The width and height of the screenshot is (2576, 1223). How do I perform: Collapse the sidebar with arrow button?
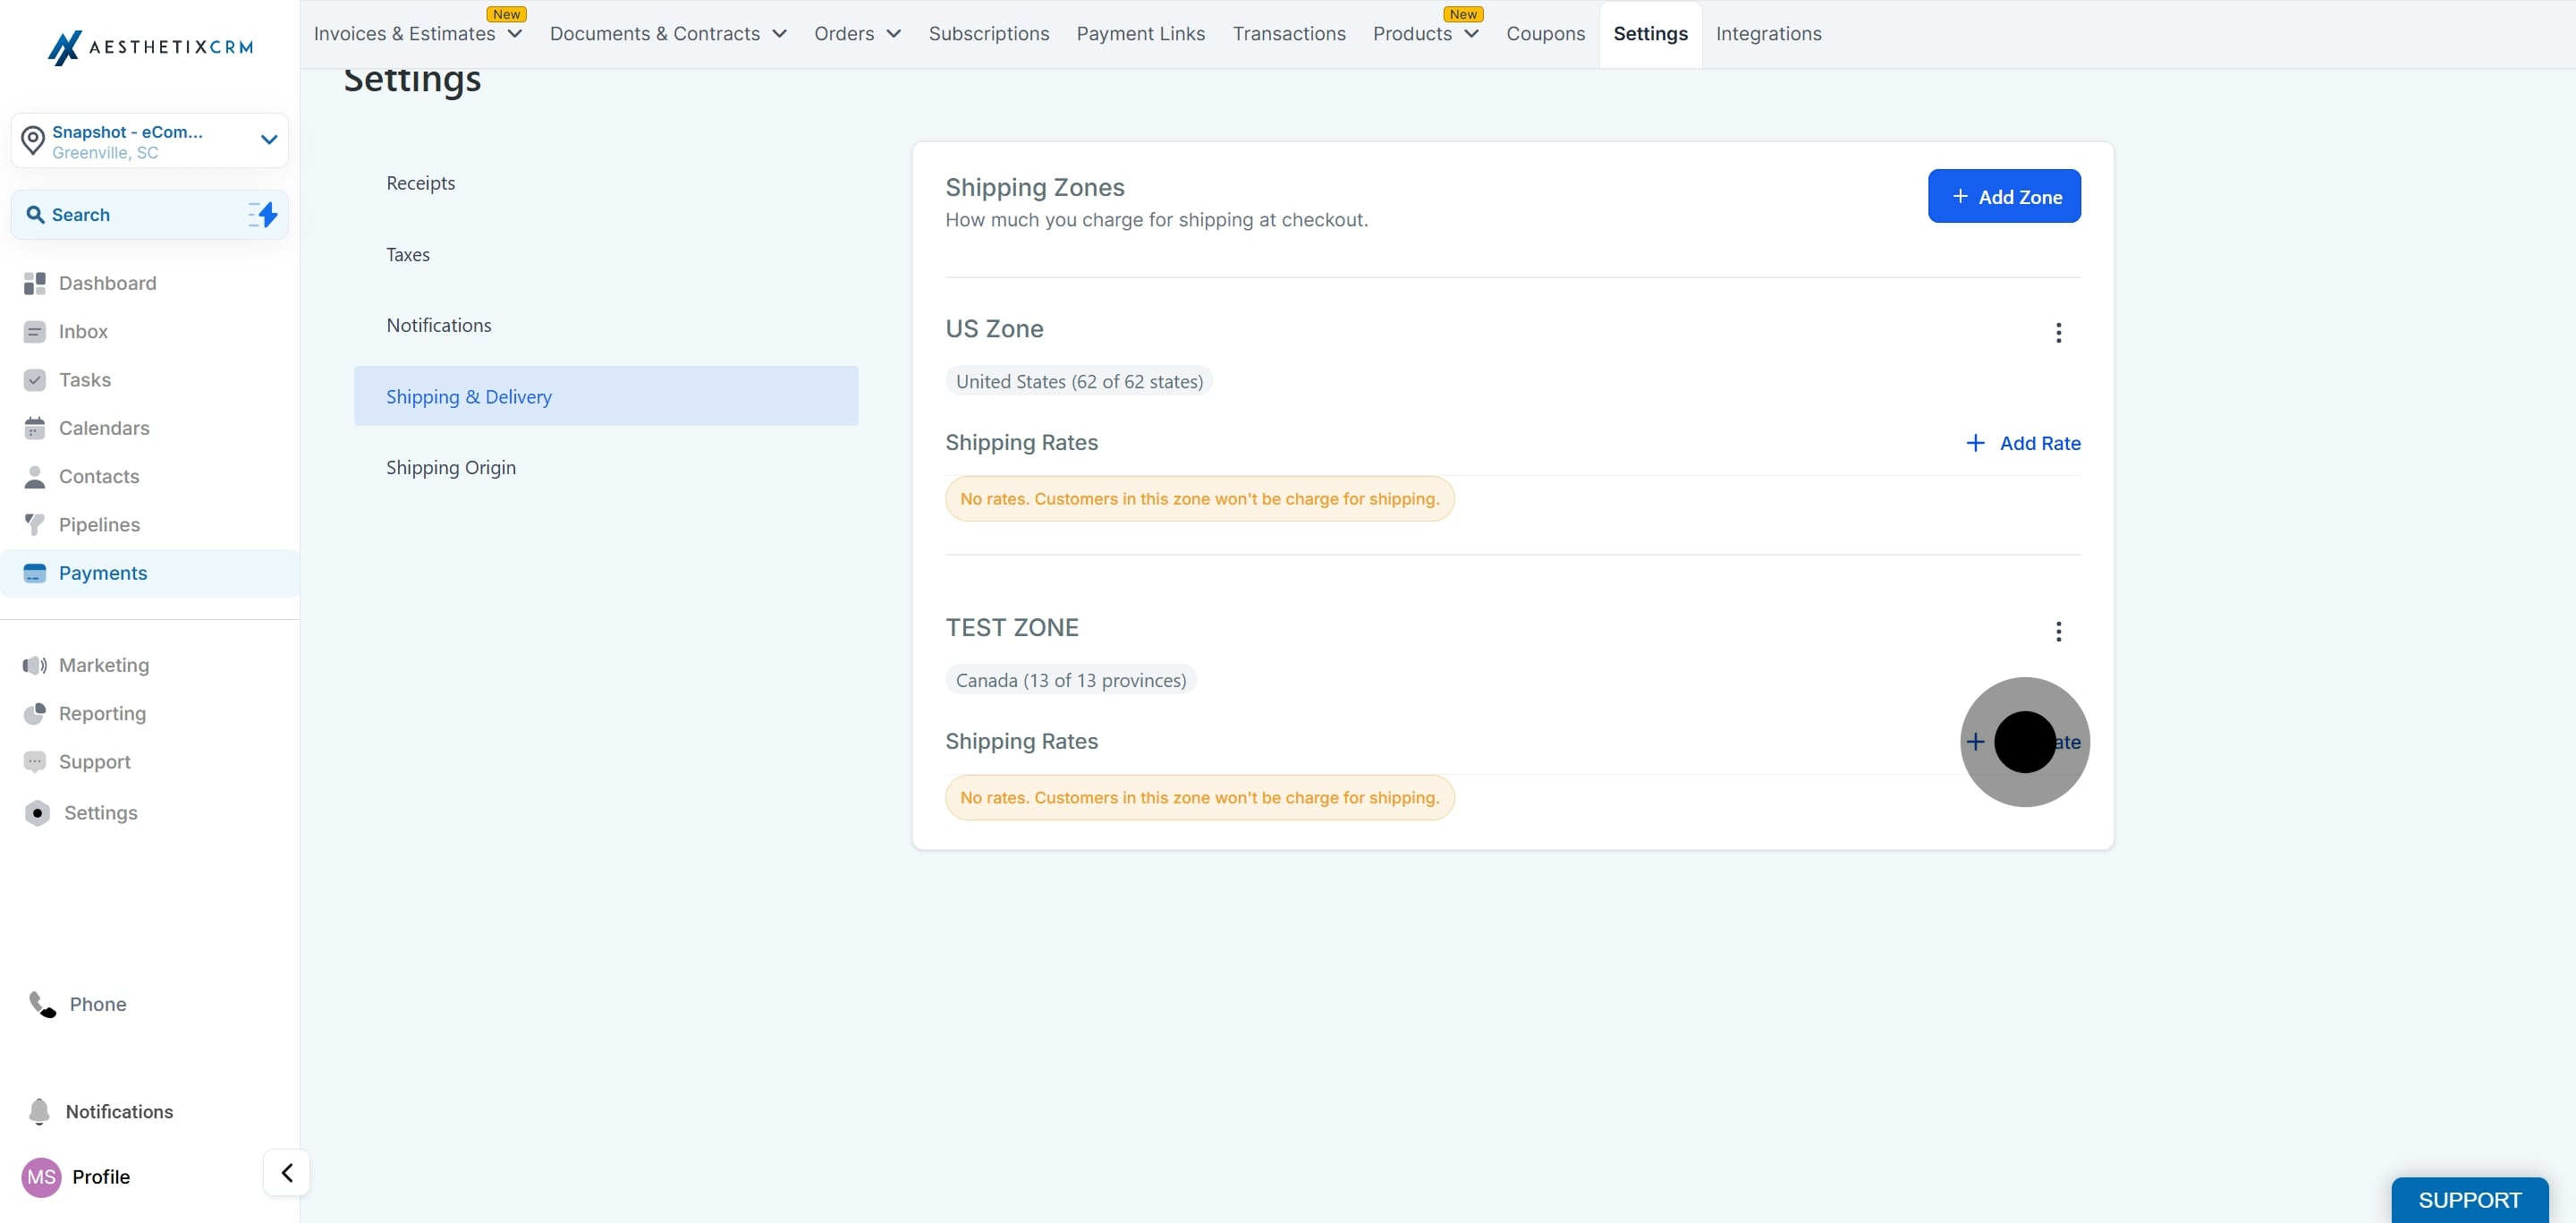click(287, 1173)
